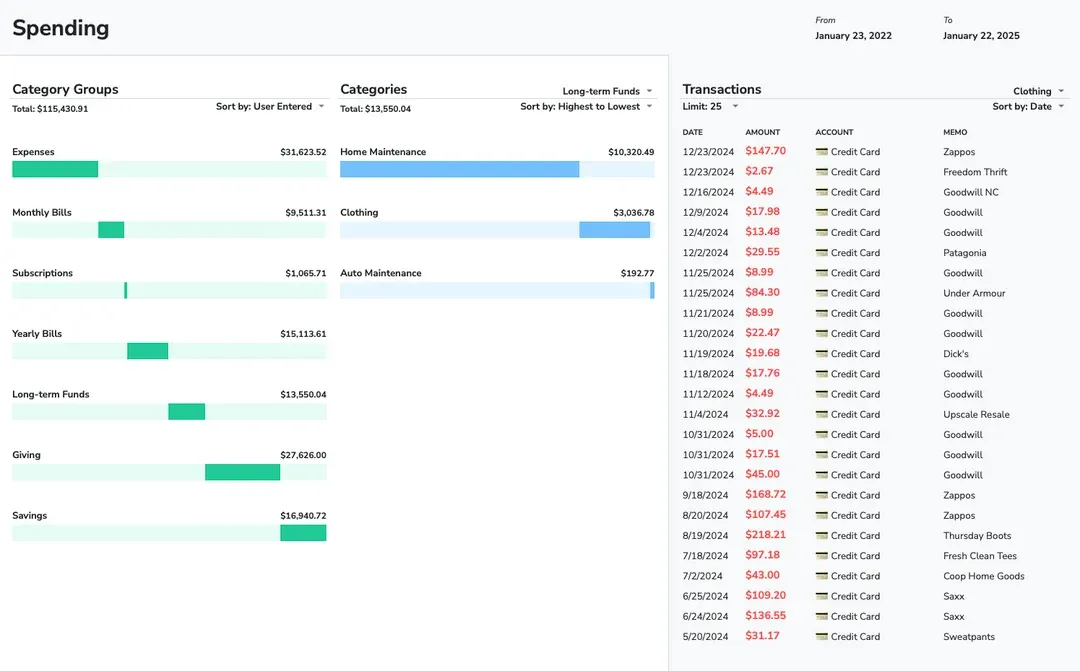Click the credit card icon in the Patagonia row
1080x671 pixels.
[x=822, y=253]
